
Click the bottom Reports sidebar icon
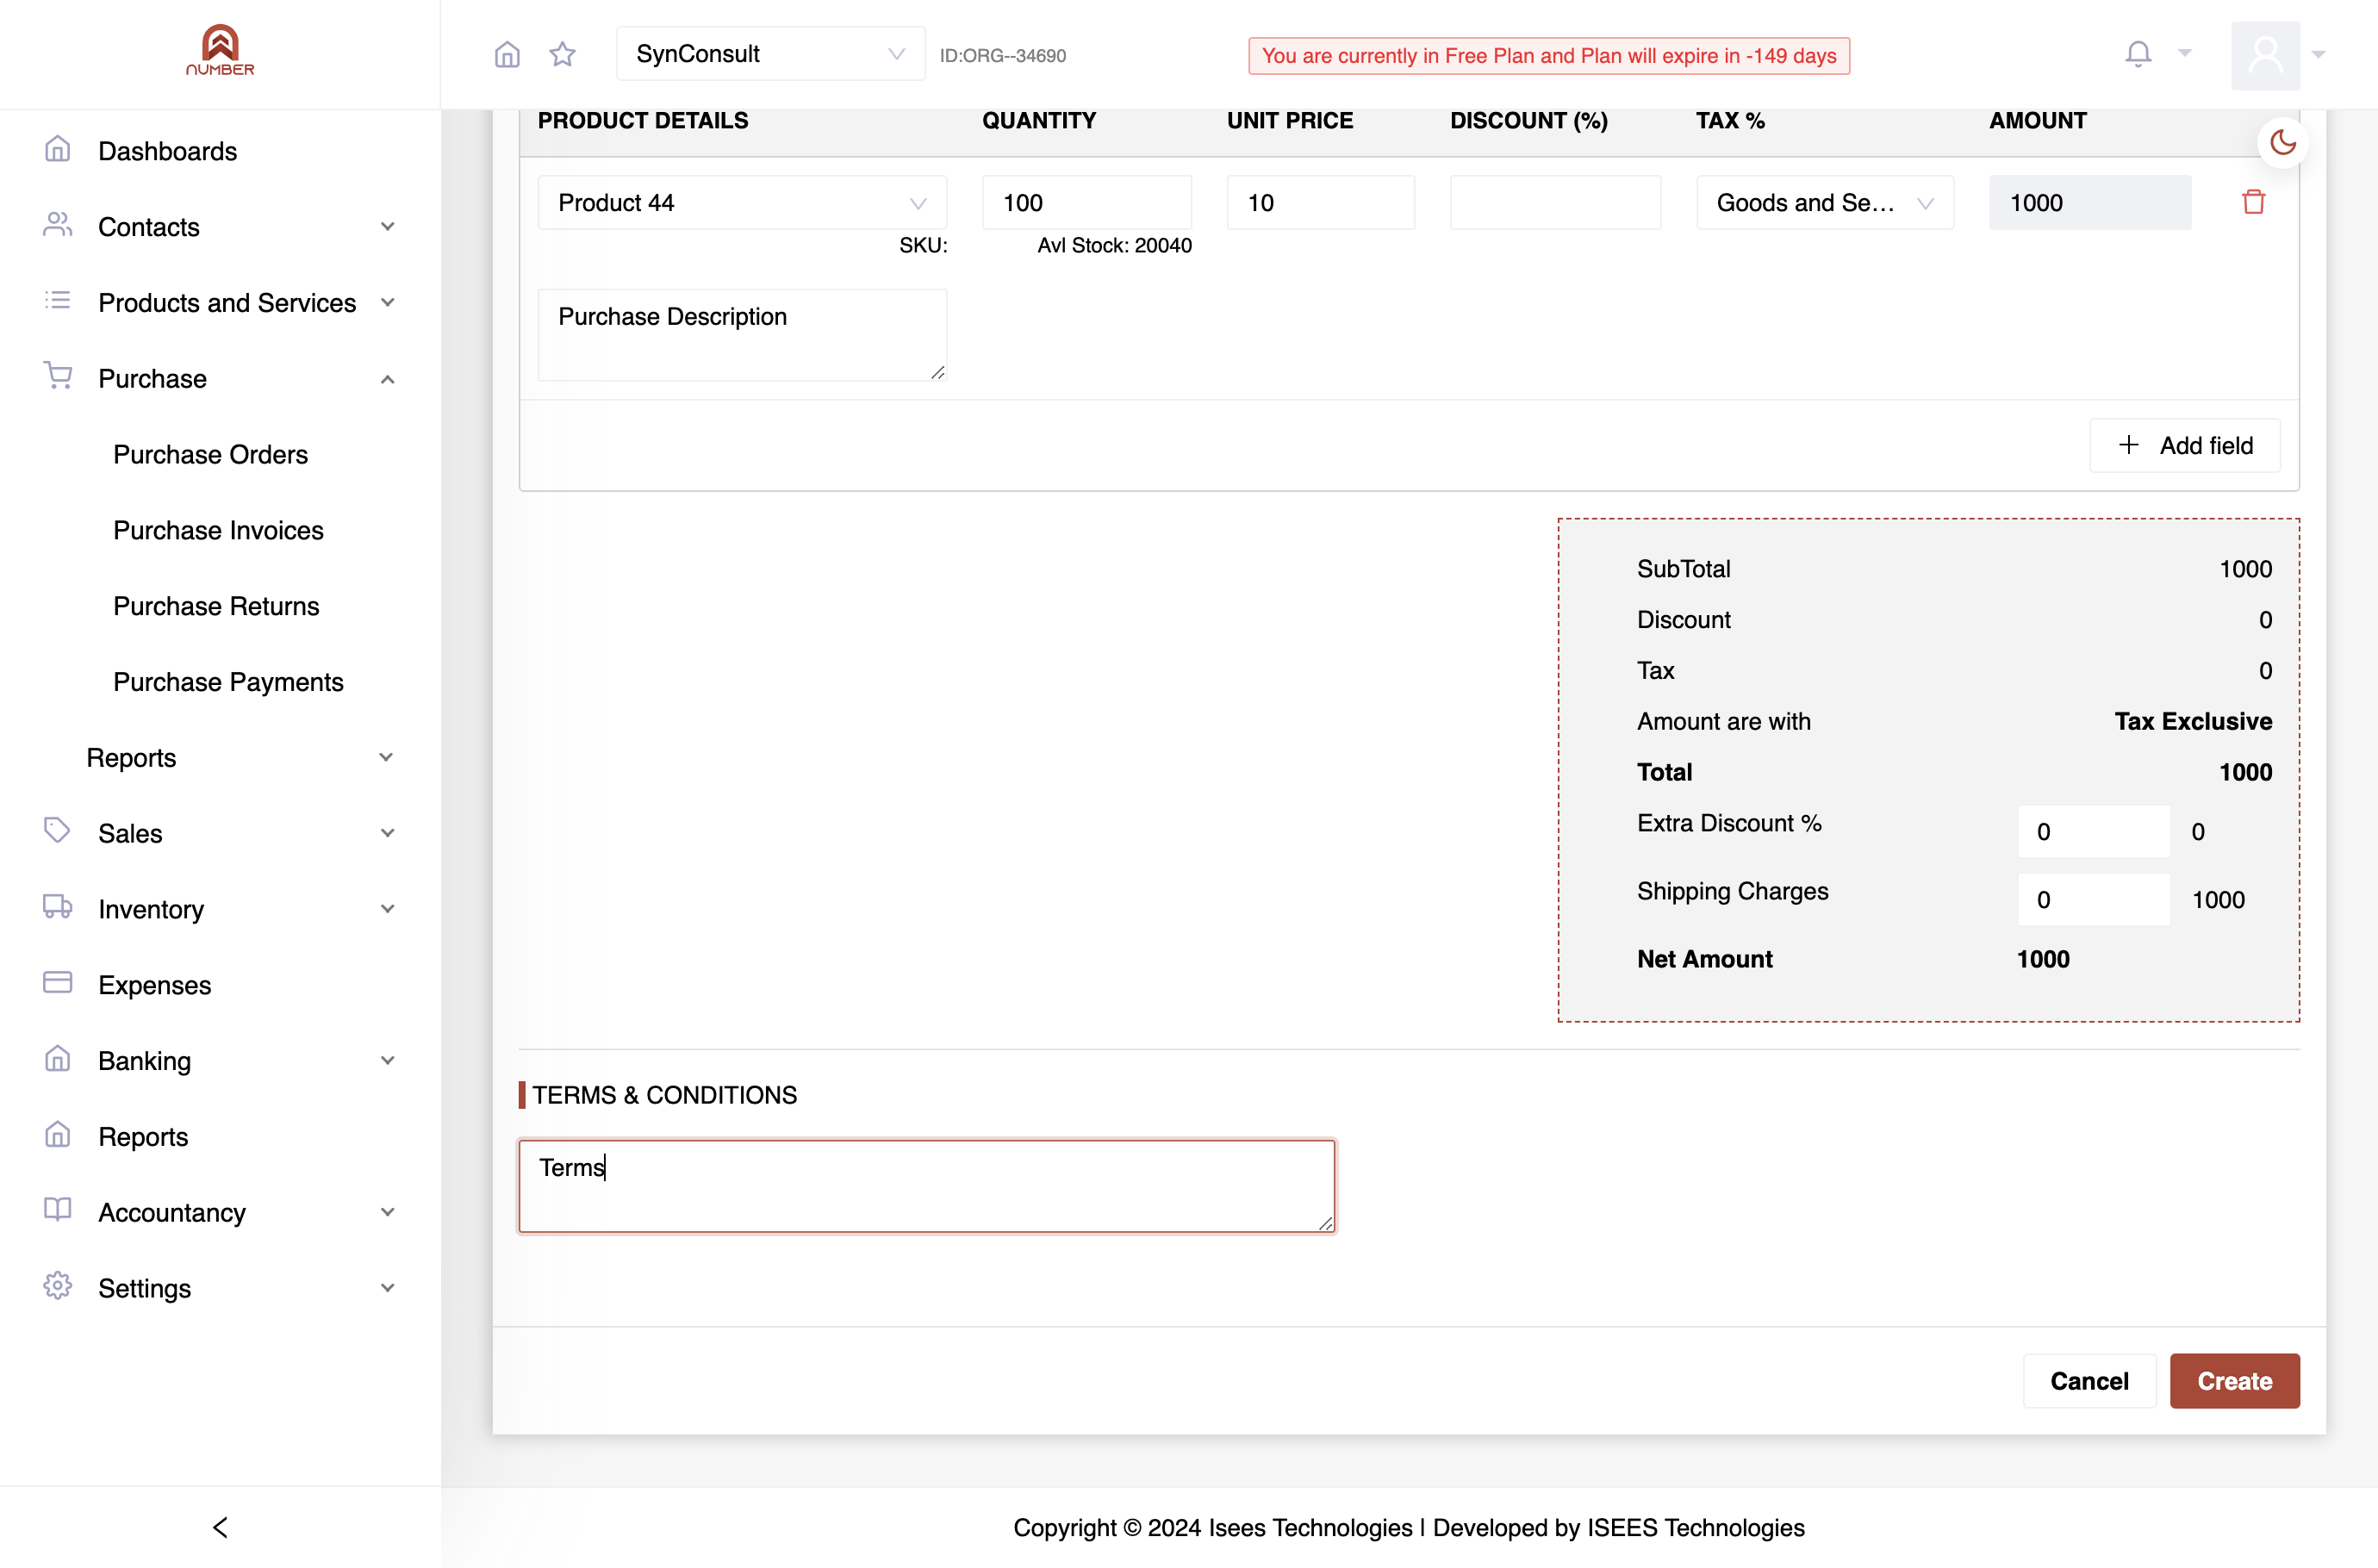click(x=58, y=1134)
